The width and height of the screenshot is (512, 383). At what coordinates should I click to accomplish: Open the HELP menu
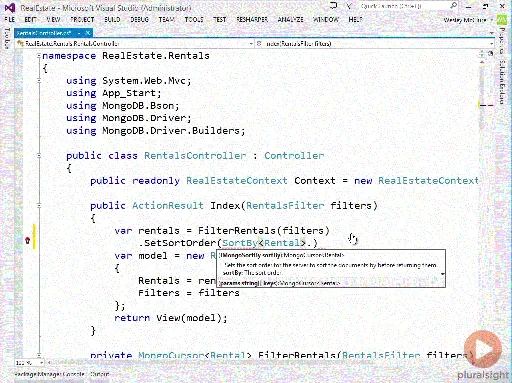pos(355,19)
